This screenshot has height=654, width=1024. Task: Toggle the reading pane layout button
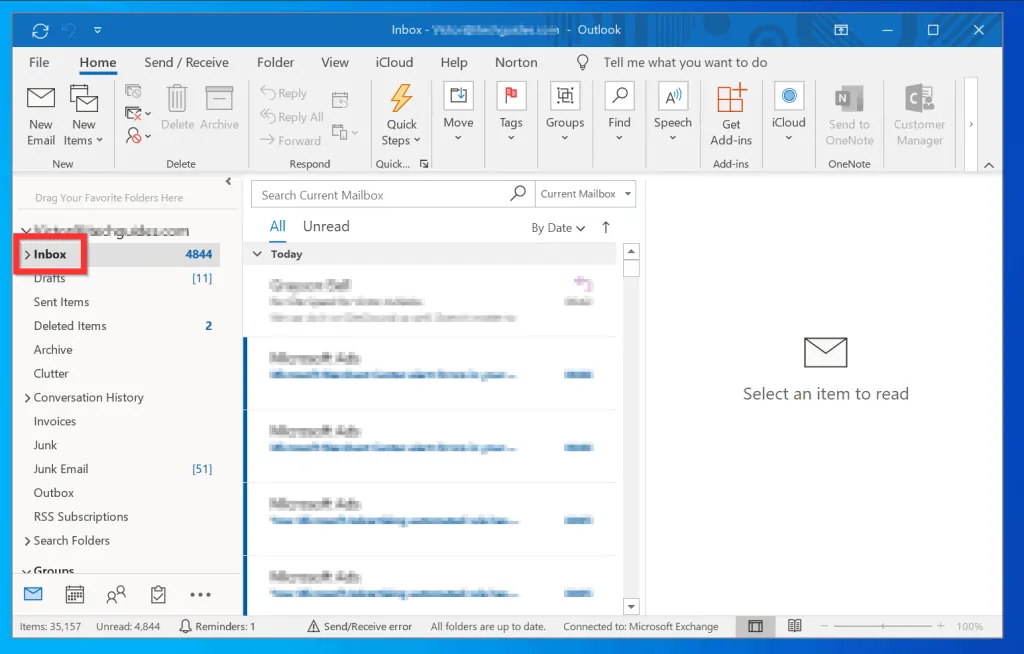[755, 626]
